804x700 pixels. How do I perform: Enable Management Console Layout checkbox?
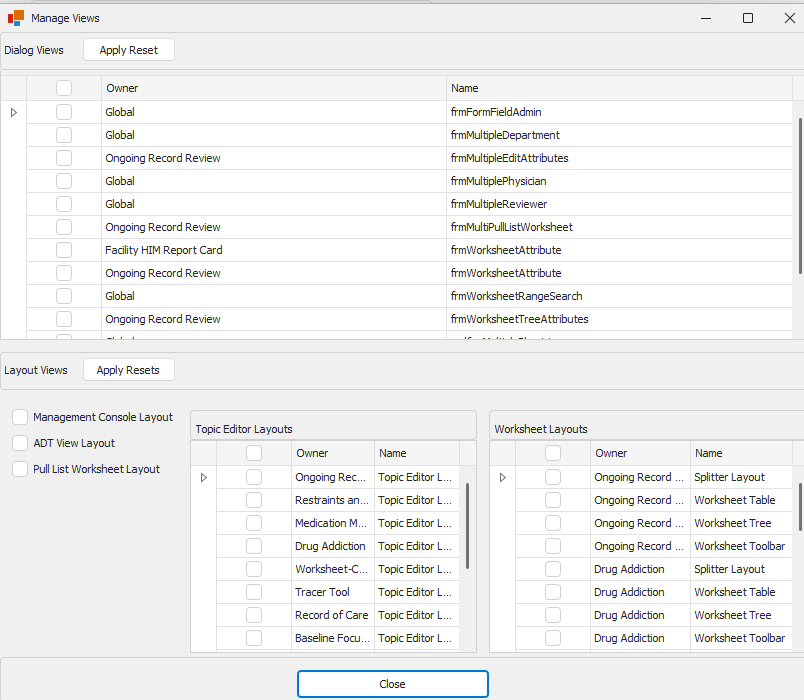pyautogui.click(x=20, y=417)
